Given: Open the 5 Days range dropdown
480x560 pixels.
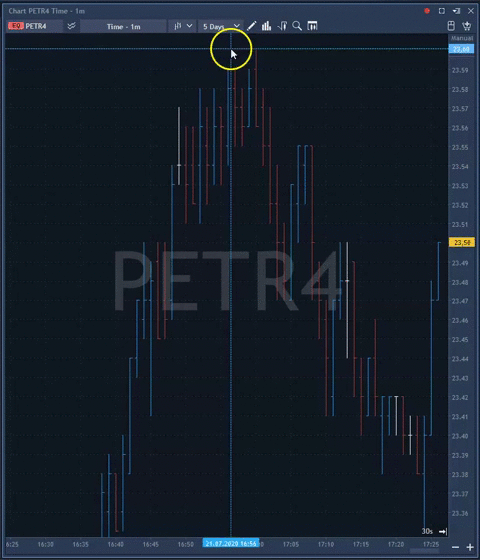Looking at the screenshot, I should tap(220, 26).
